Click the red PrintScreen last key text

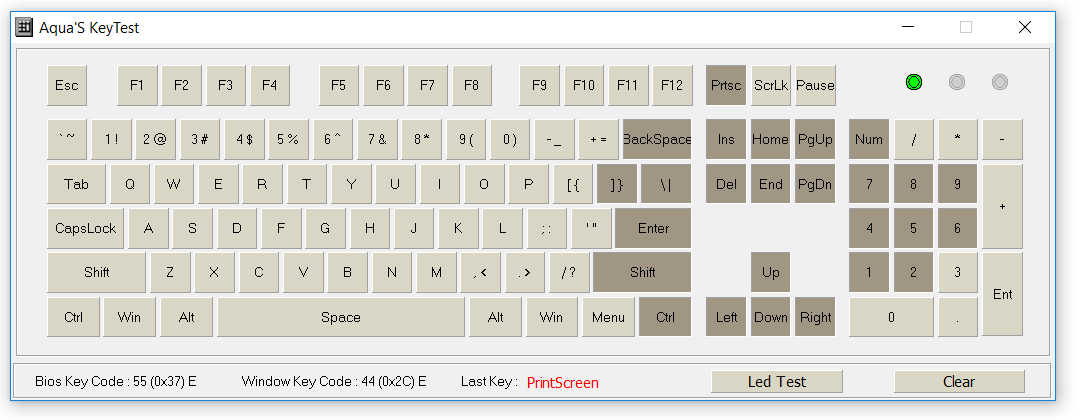(563, 383)
